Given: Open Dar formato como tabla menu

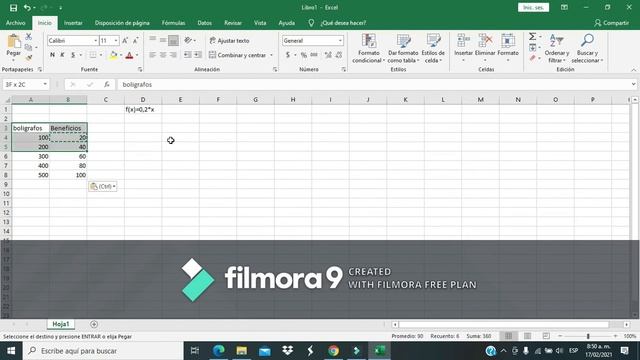Looking at the screenshot, I should pyautogui.click(x=403, y=48).
